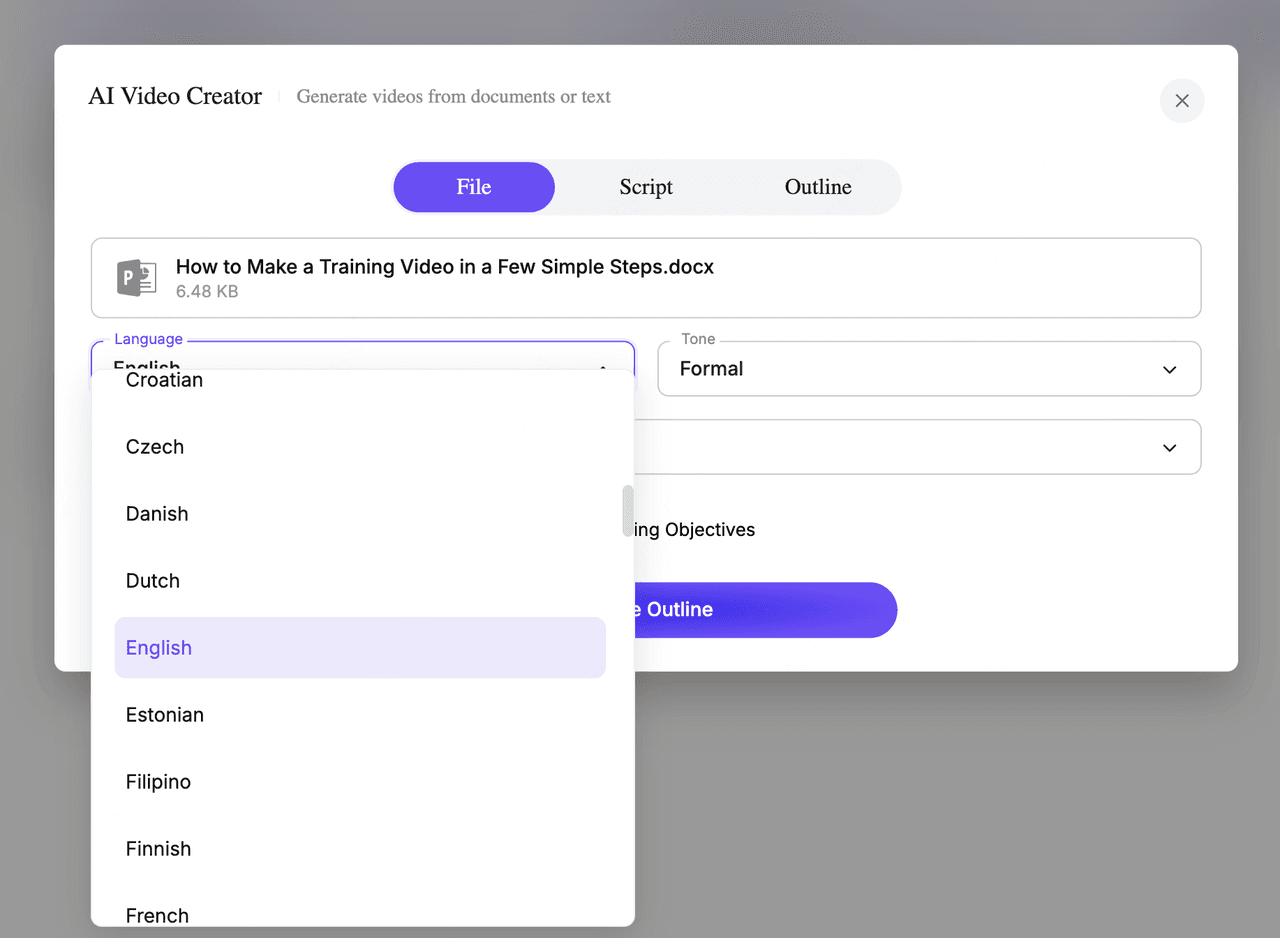This screenshot has width=1280, height=938.
Task: Click the document file type icon
Action: pos(136,277)
